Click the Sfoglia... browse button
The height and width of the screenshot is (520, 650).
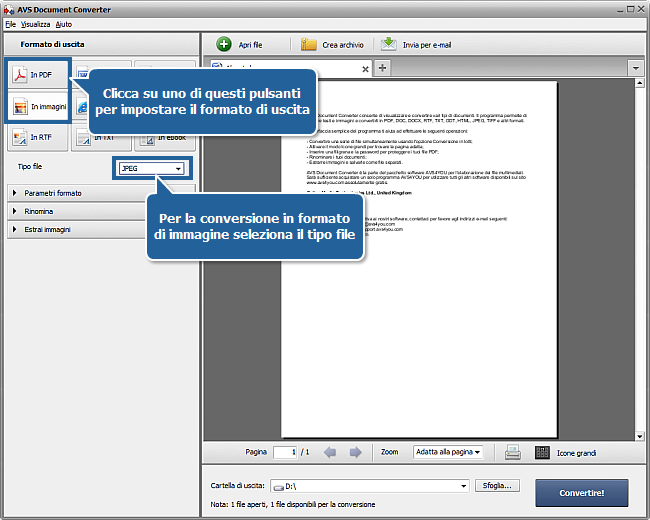point(497,486)
